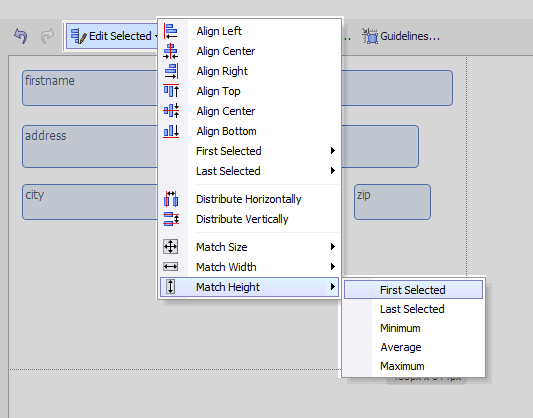Viewport: 533px width, 418px height.
Task: Select the firstname field on canvas
Action: [x=90, y=88]
